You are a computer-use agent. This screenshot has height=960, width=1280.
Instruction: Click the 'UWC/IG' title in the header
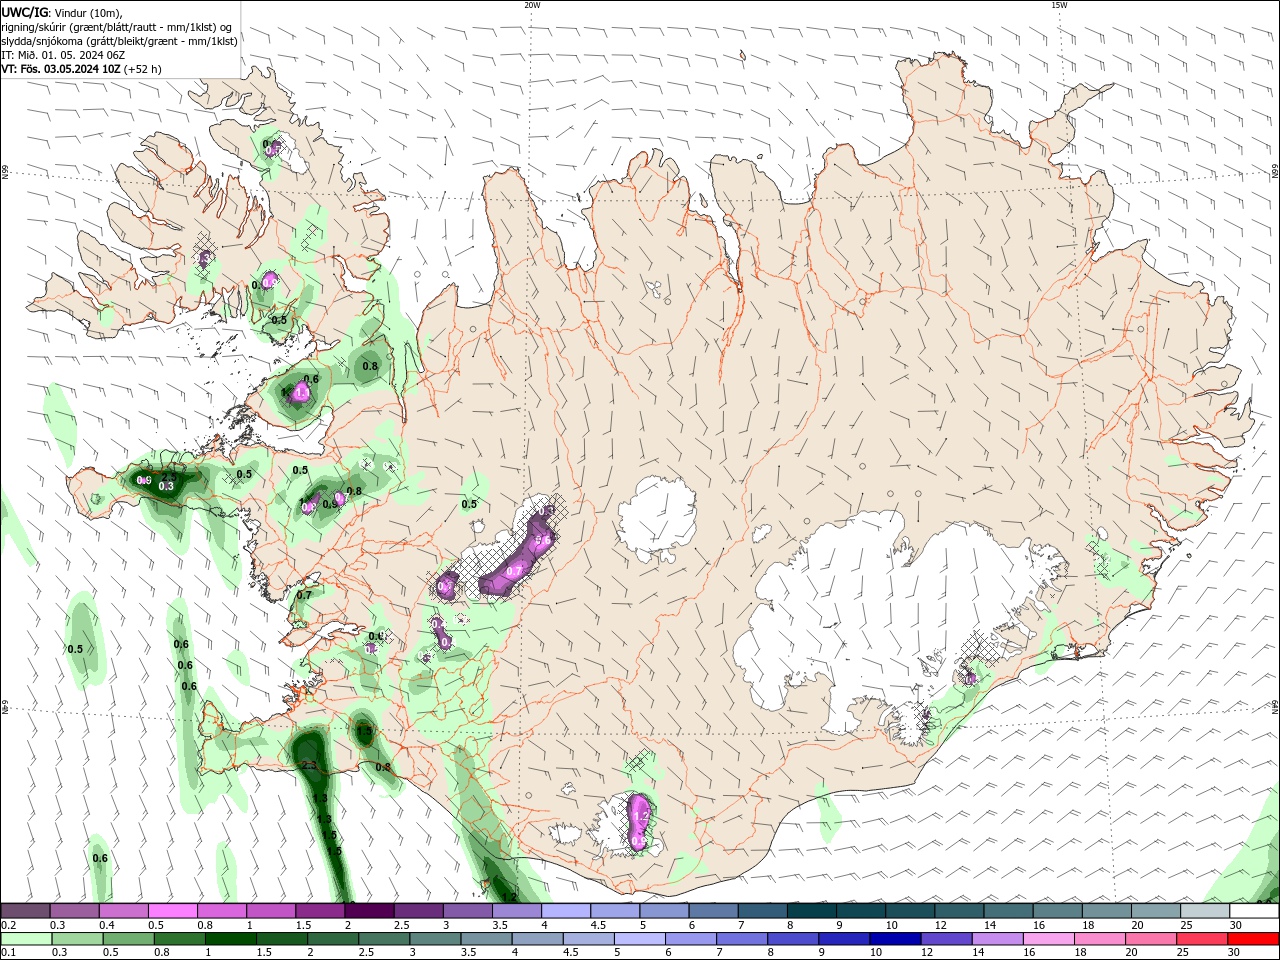[25, 12]
